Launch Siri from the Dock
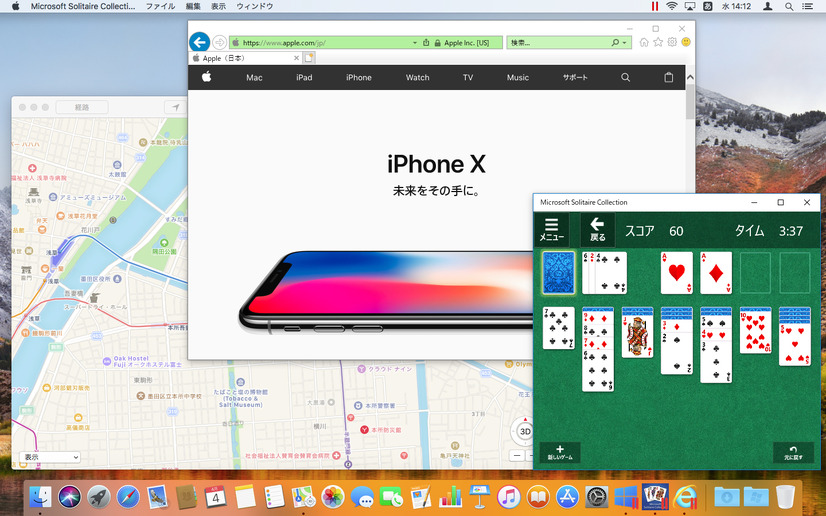This screenshot has height=516, width=826. 69,497
